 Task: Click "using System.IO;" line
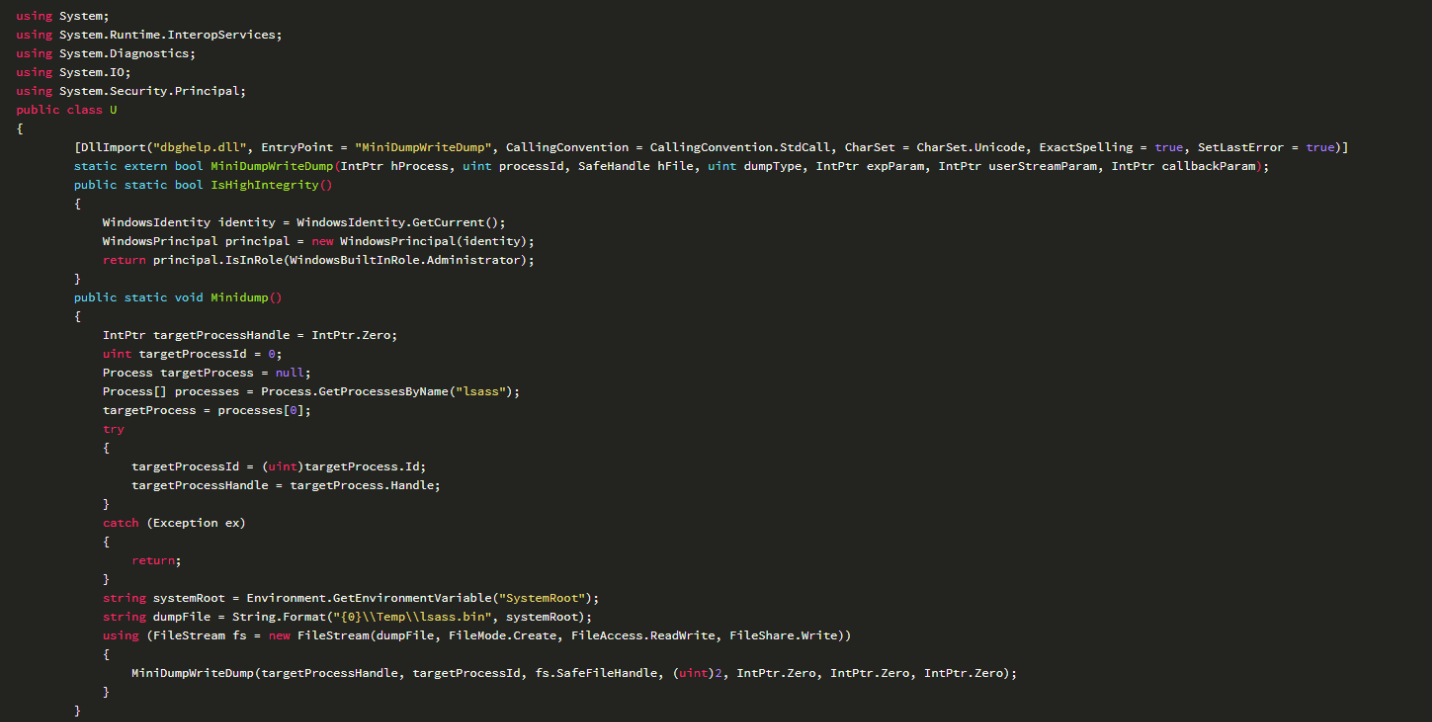pyautogui.click(x=74, y=72)
